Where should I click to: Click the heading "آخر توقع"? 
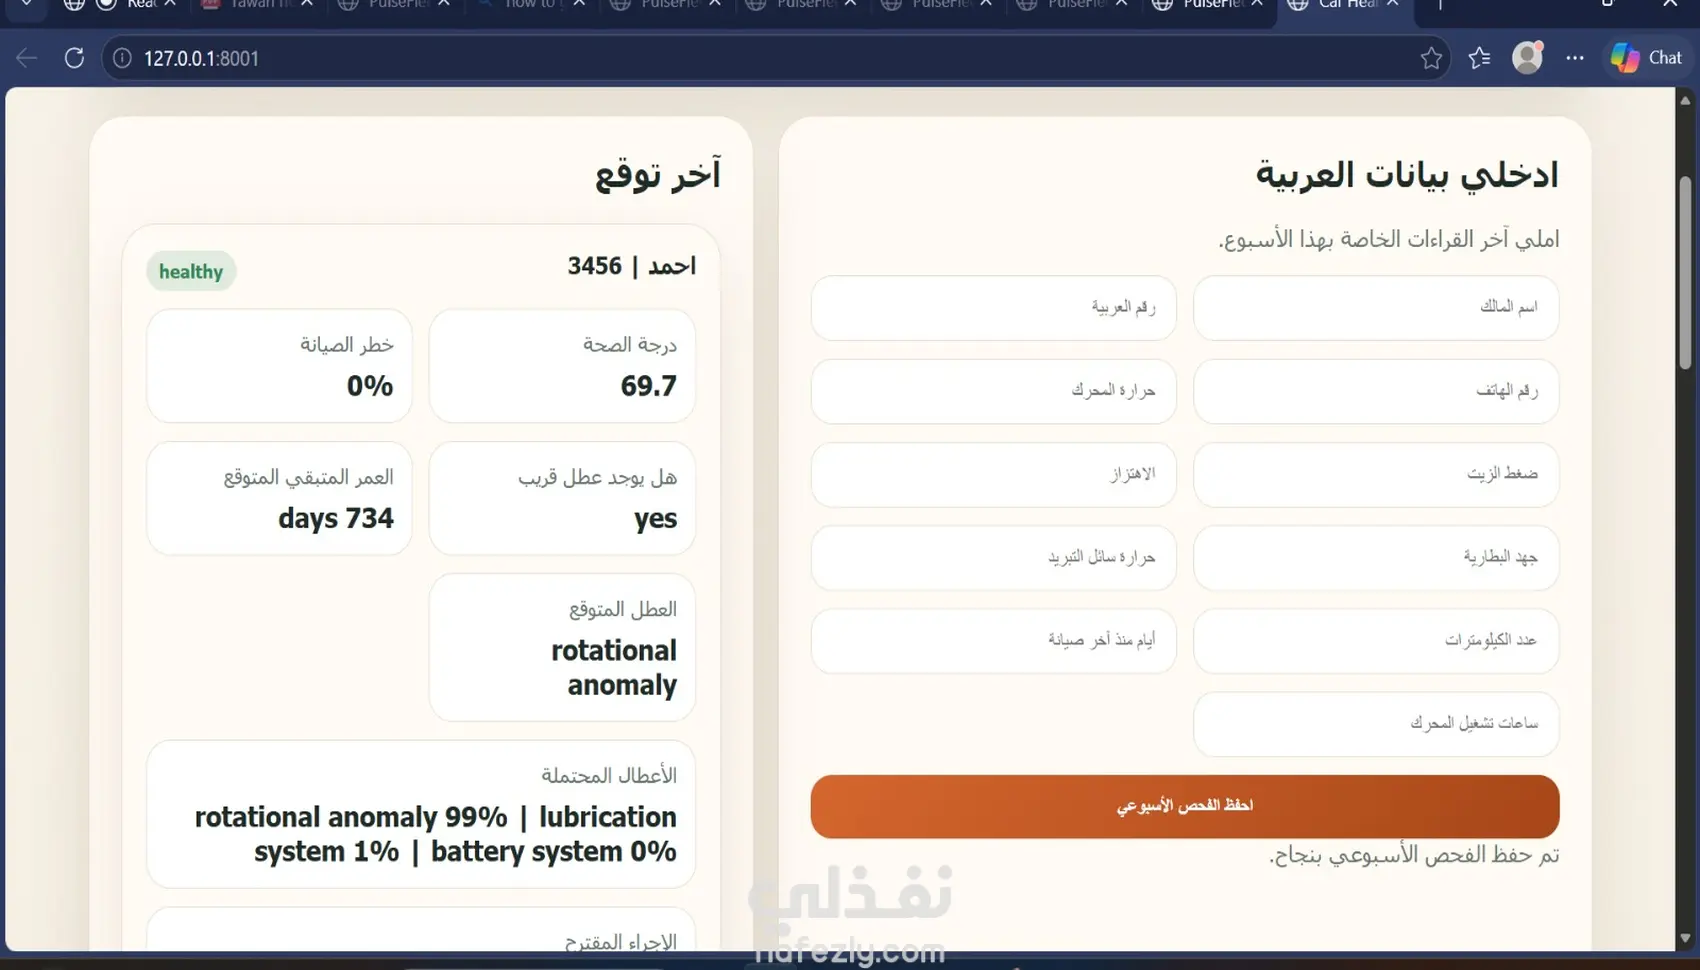pyautogui.click(x=658, y=175)
